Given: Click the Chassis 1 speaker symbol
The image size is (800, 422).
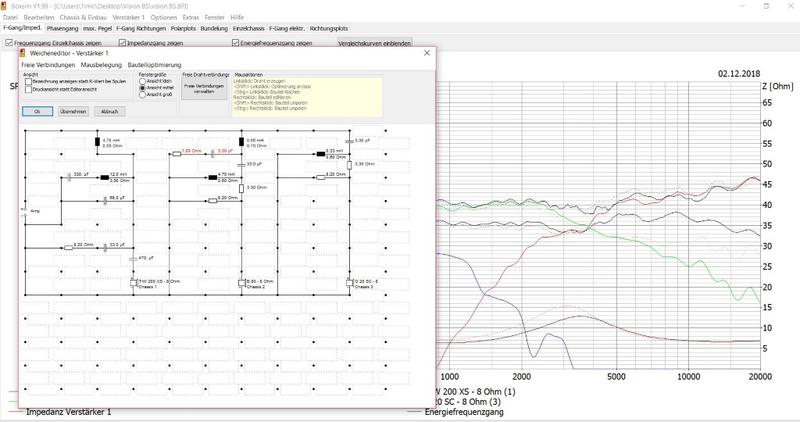Looking at the screenshot, I should coord(133,283).
